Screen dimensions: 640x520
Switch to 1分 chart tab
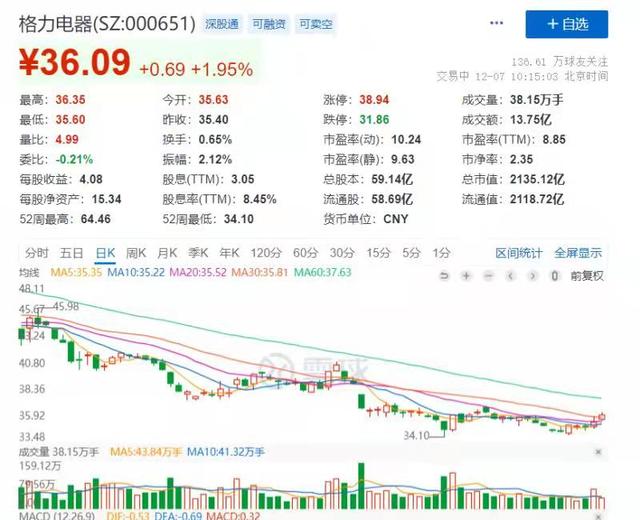[x=441, y=253]
